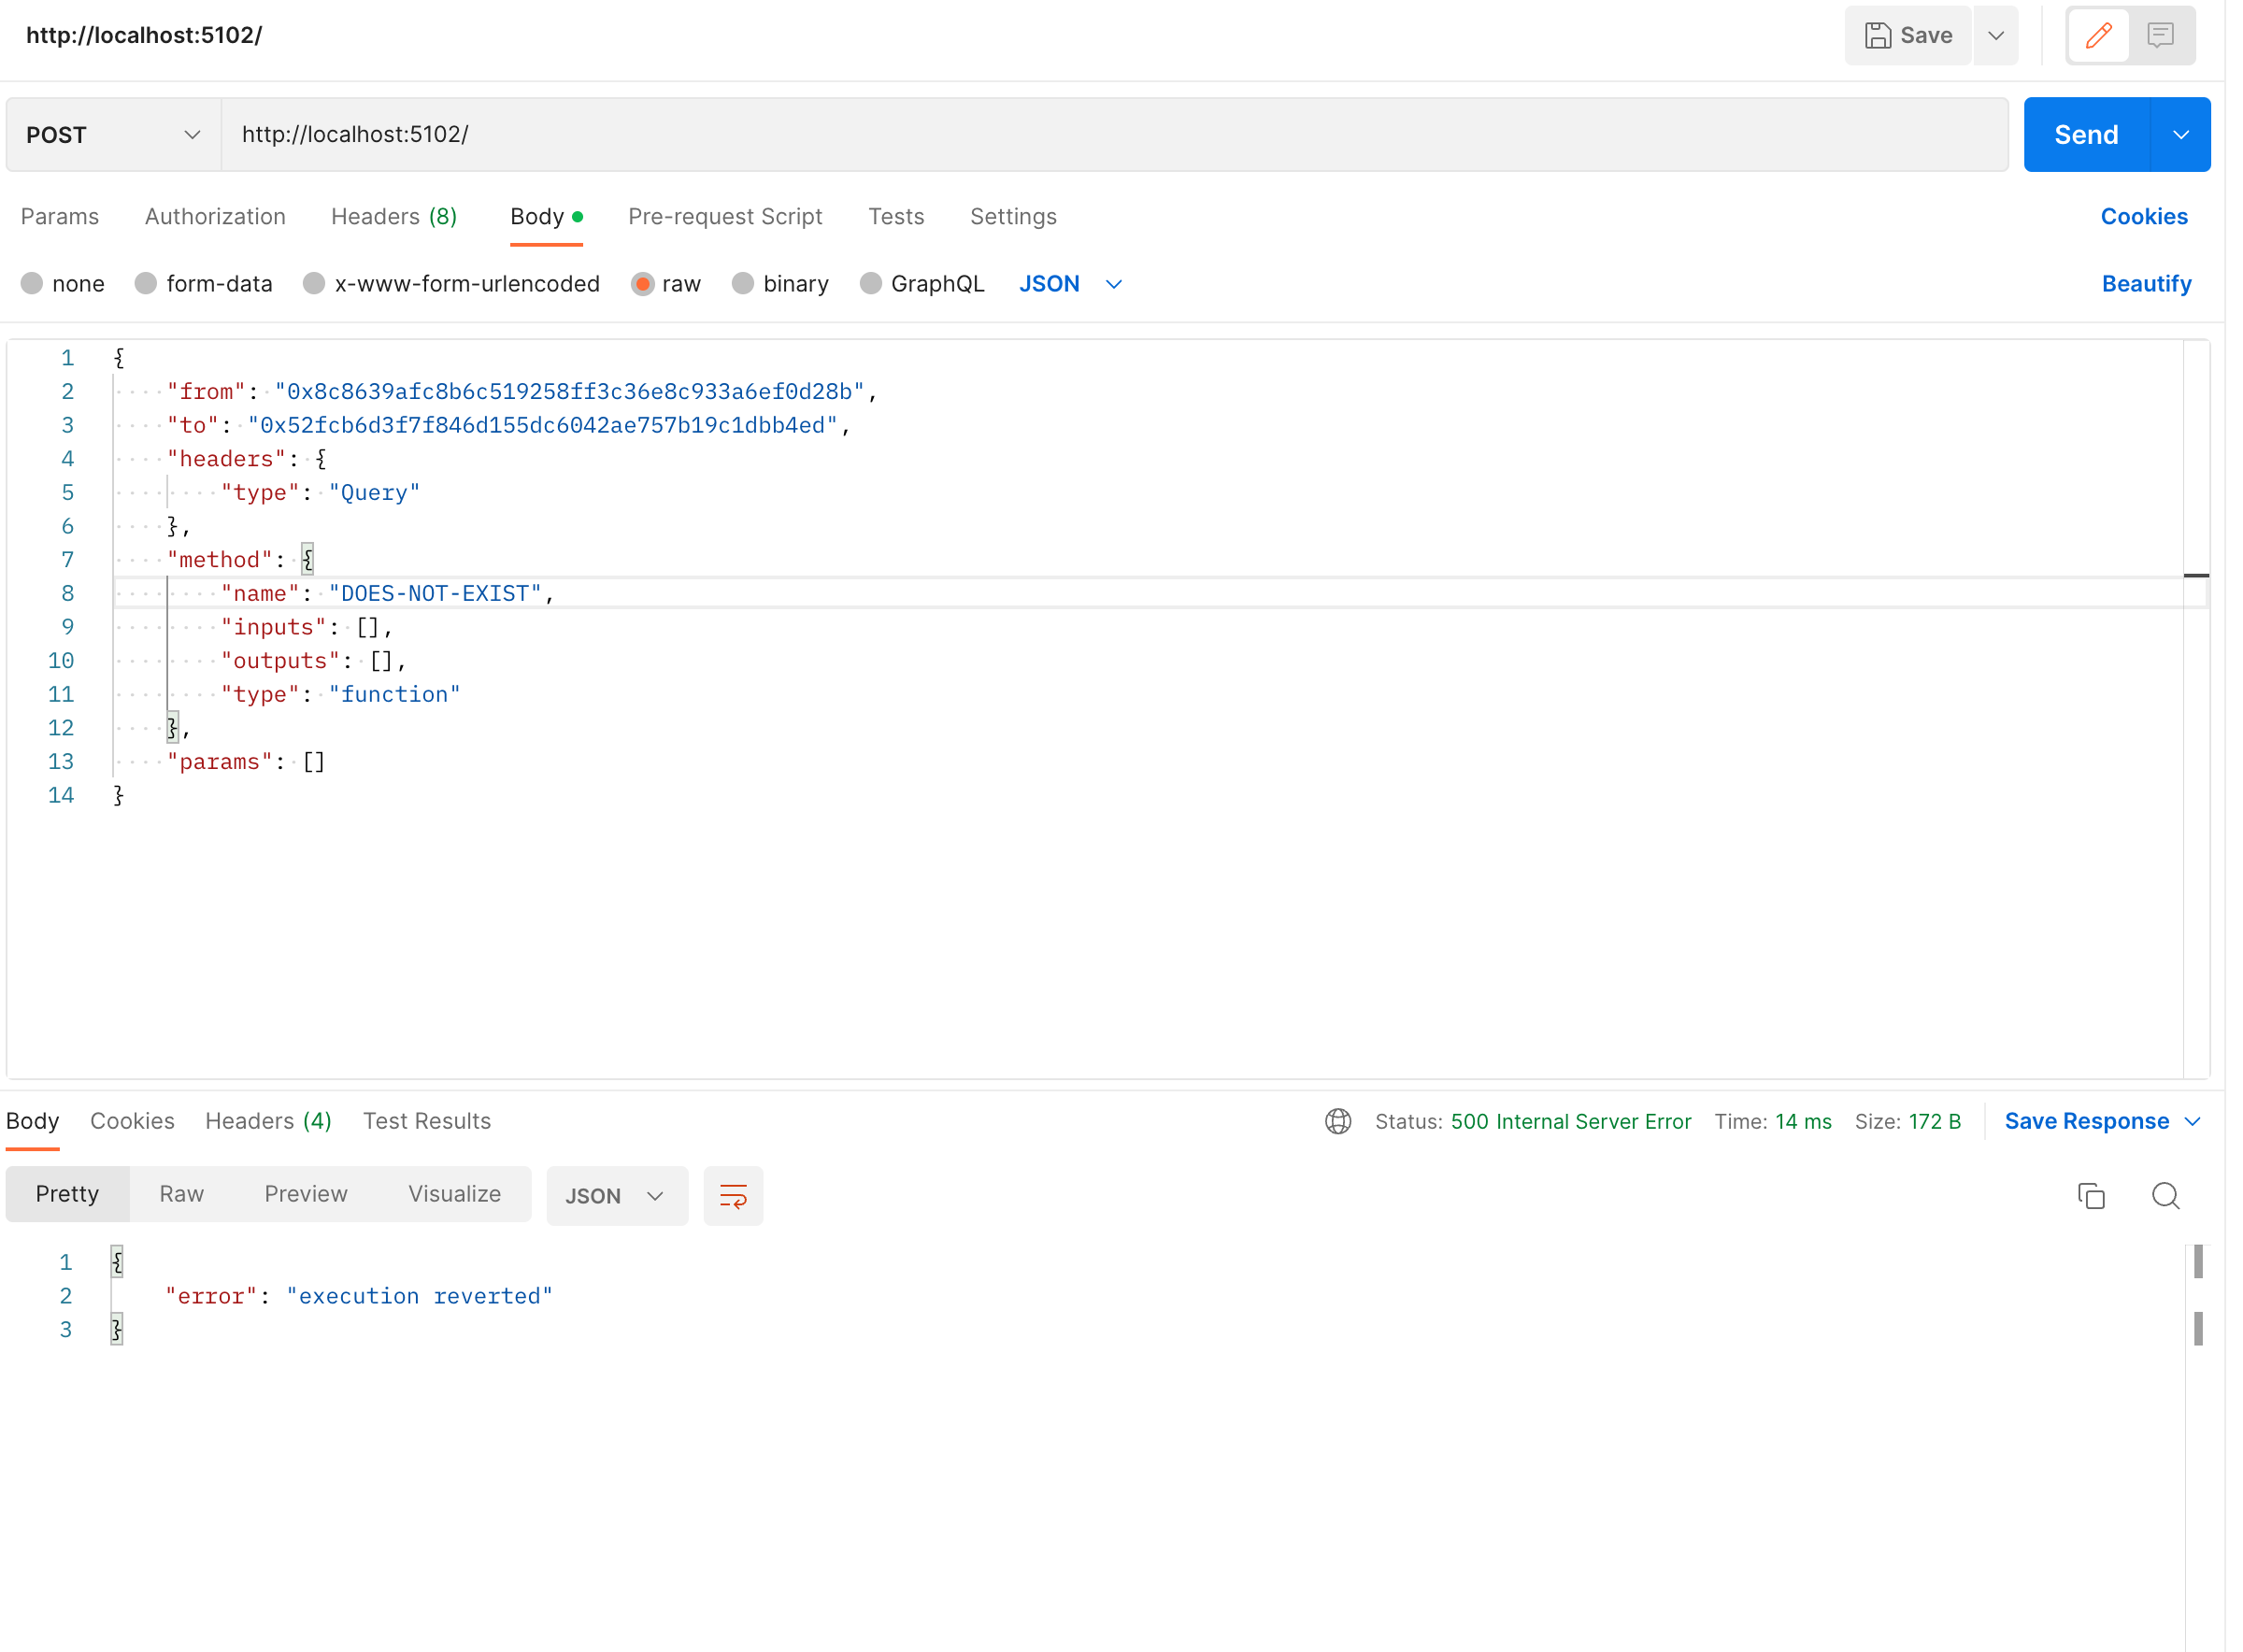The width and height of the screenshot is (2243, 1652).
Task: Switch body type to binary
Action: (x=781, y=283)
